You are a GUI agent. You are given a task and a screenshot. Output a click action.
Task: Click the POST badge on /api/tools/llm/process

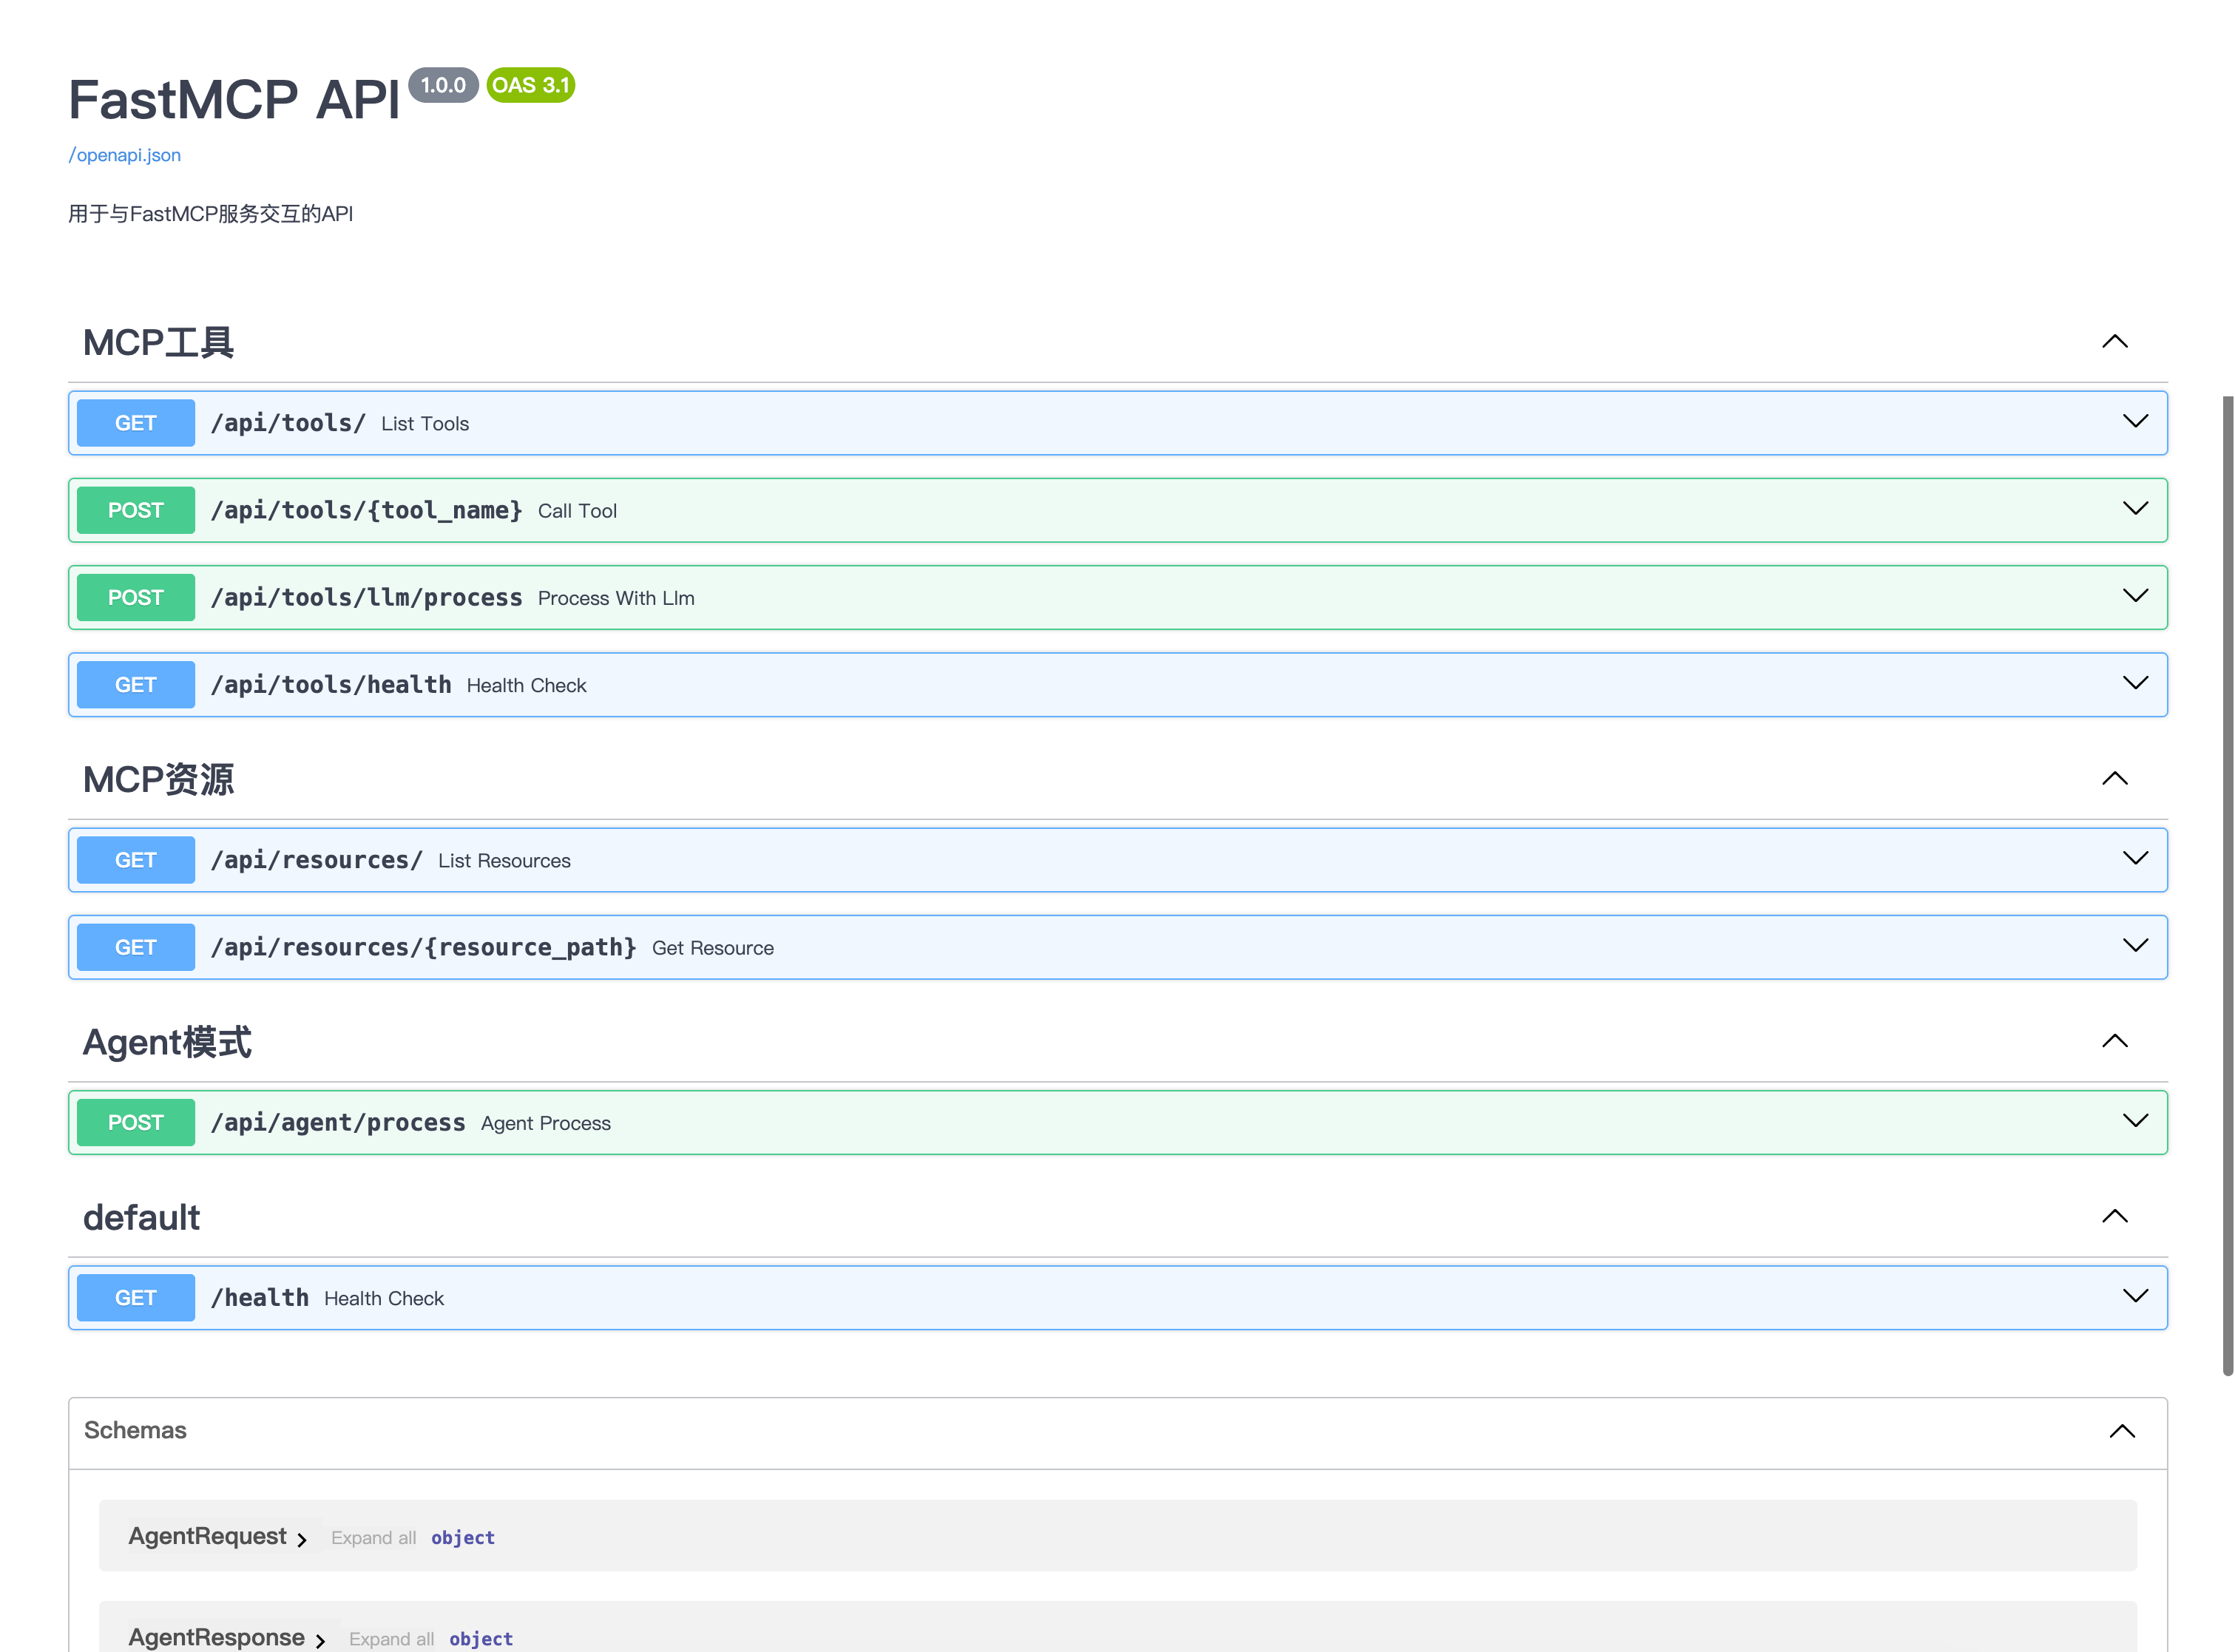click(x=135, y=597)
